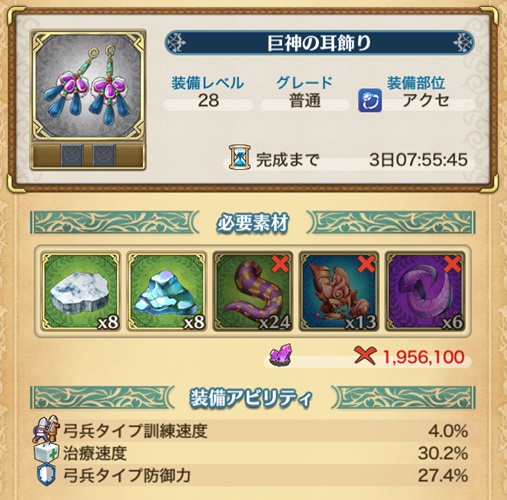
Task: Tap the first-aid kit 治療速度 icon
Action: tap(47, 453)
